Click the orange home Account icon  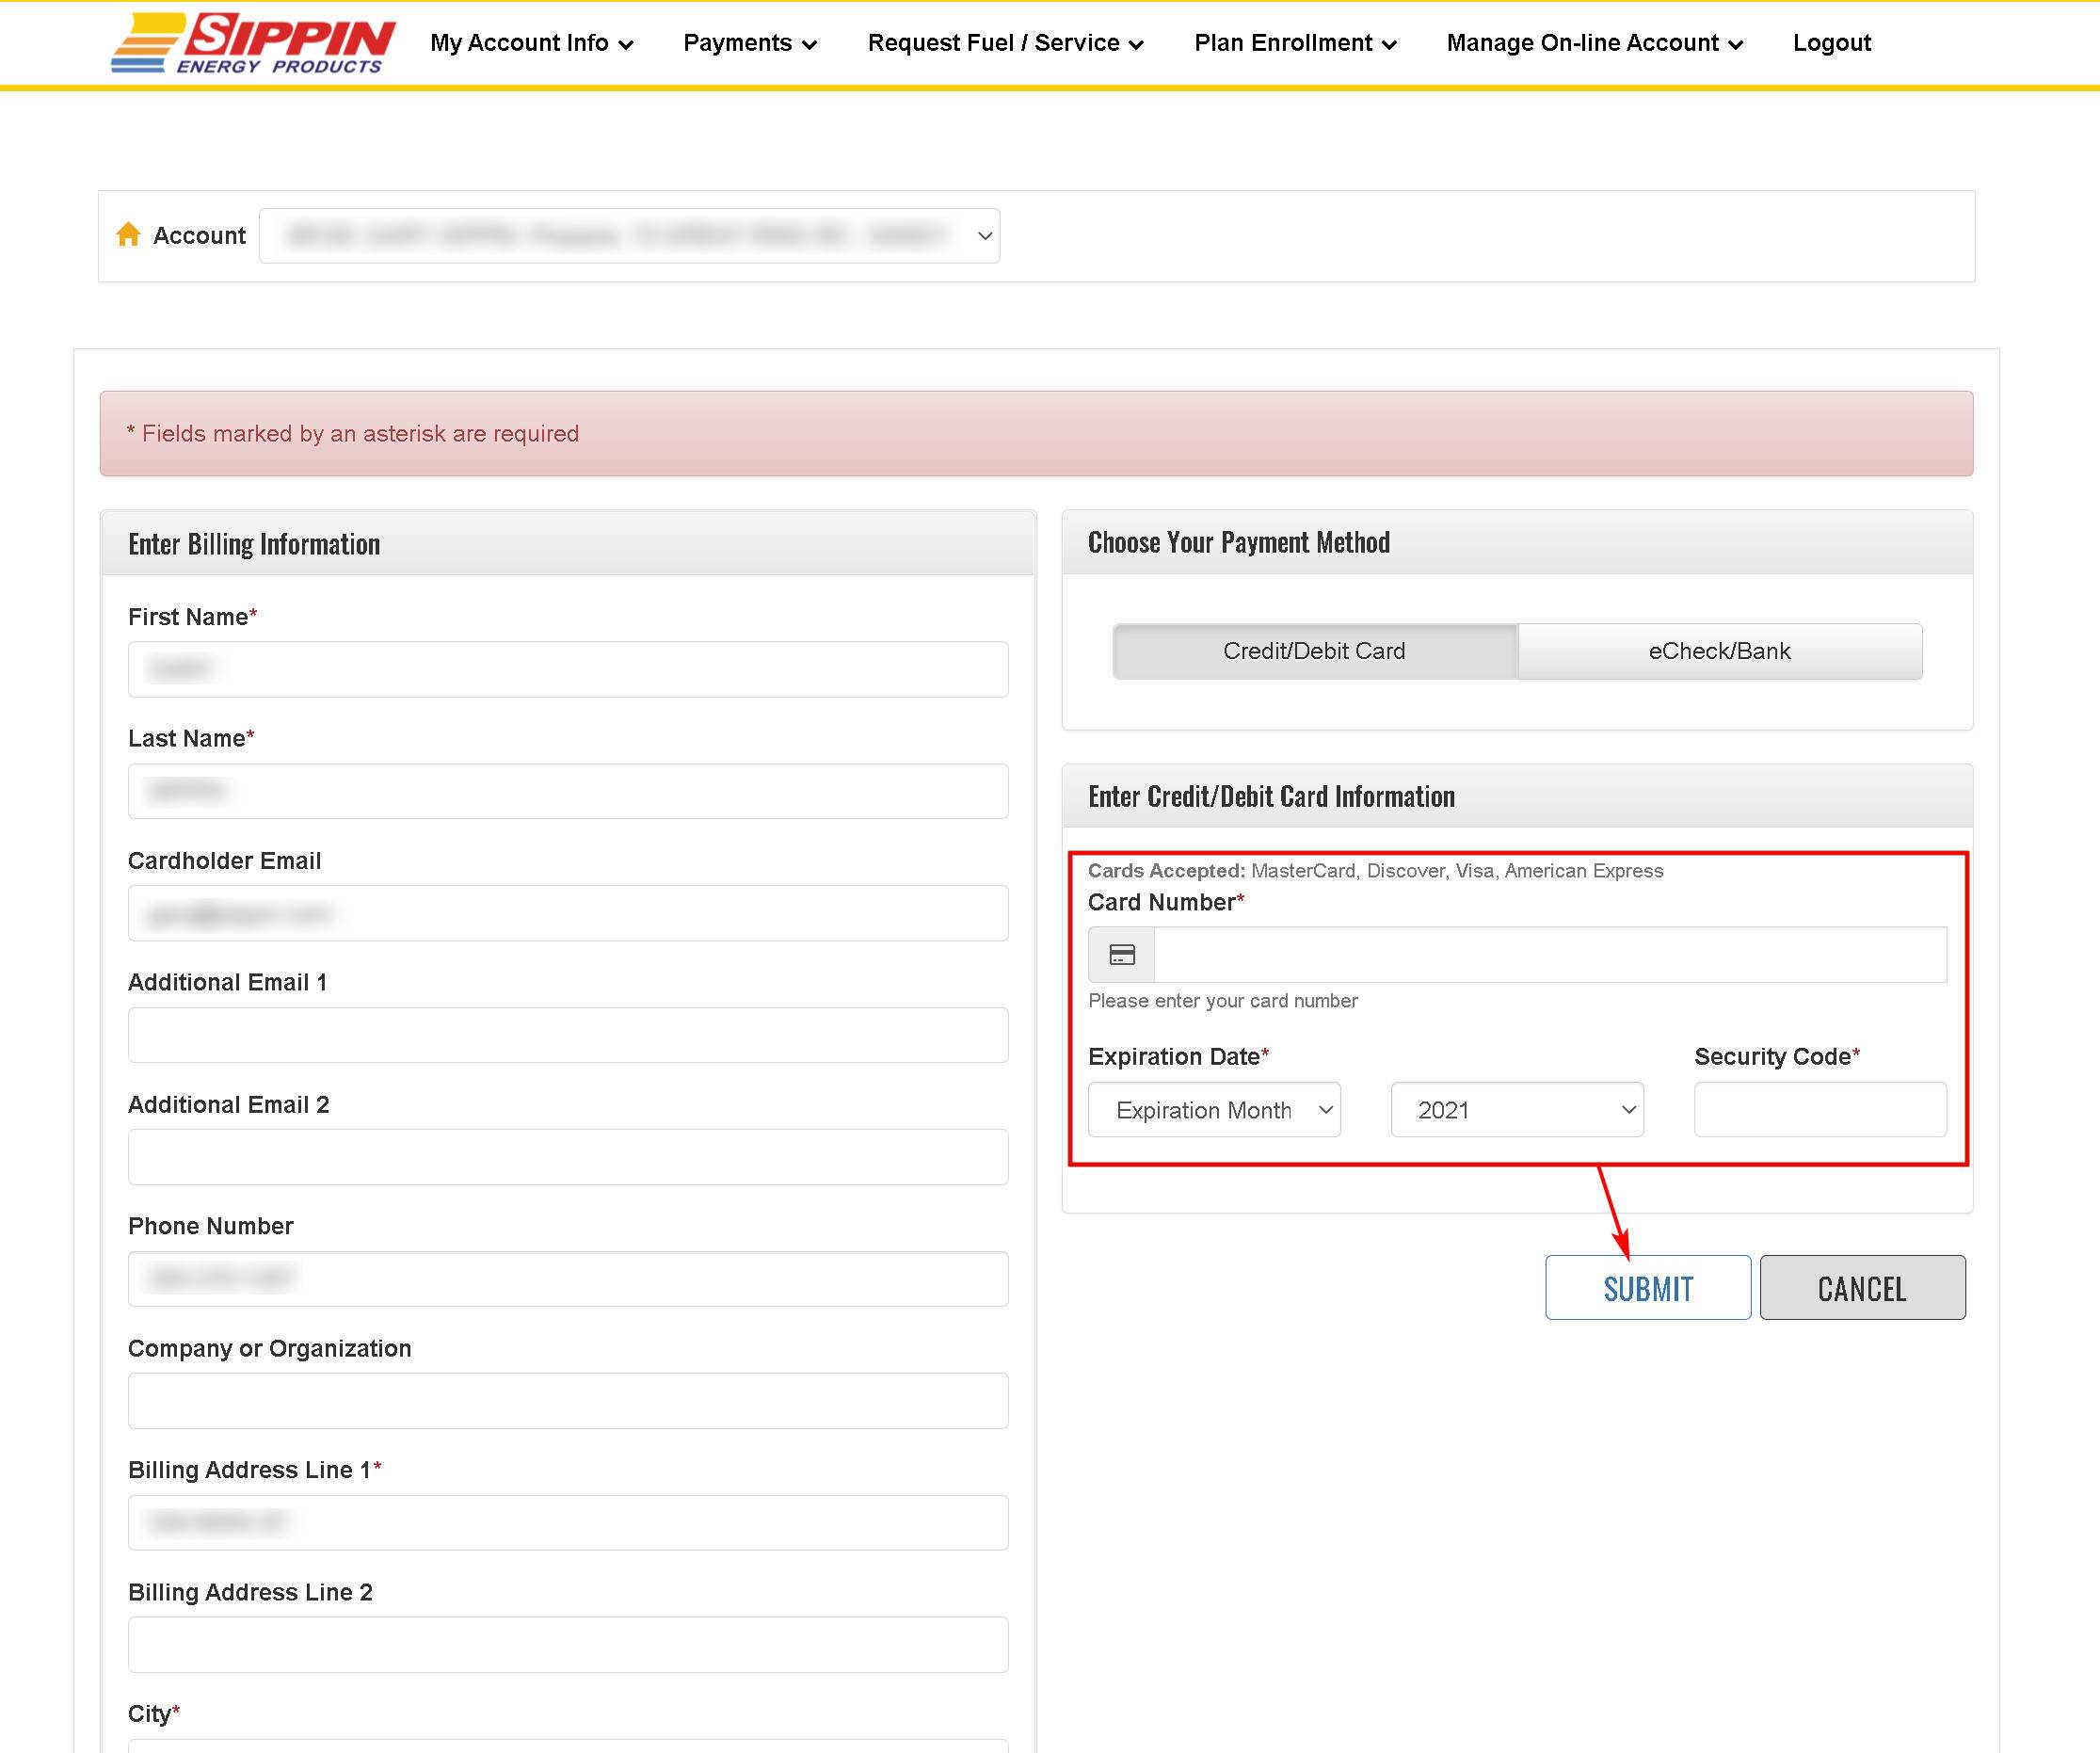128,235
